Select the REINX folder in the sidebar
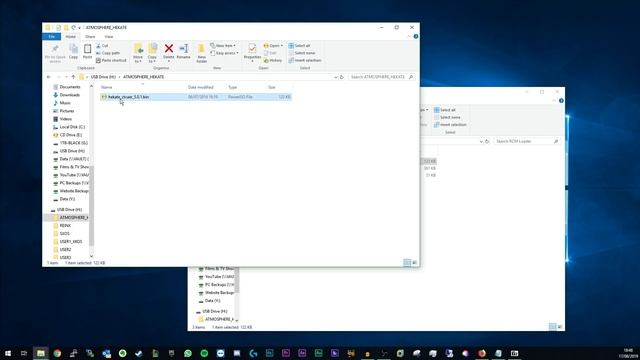Screen dimensions: 640x360 (x=62, y=225)
